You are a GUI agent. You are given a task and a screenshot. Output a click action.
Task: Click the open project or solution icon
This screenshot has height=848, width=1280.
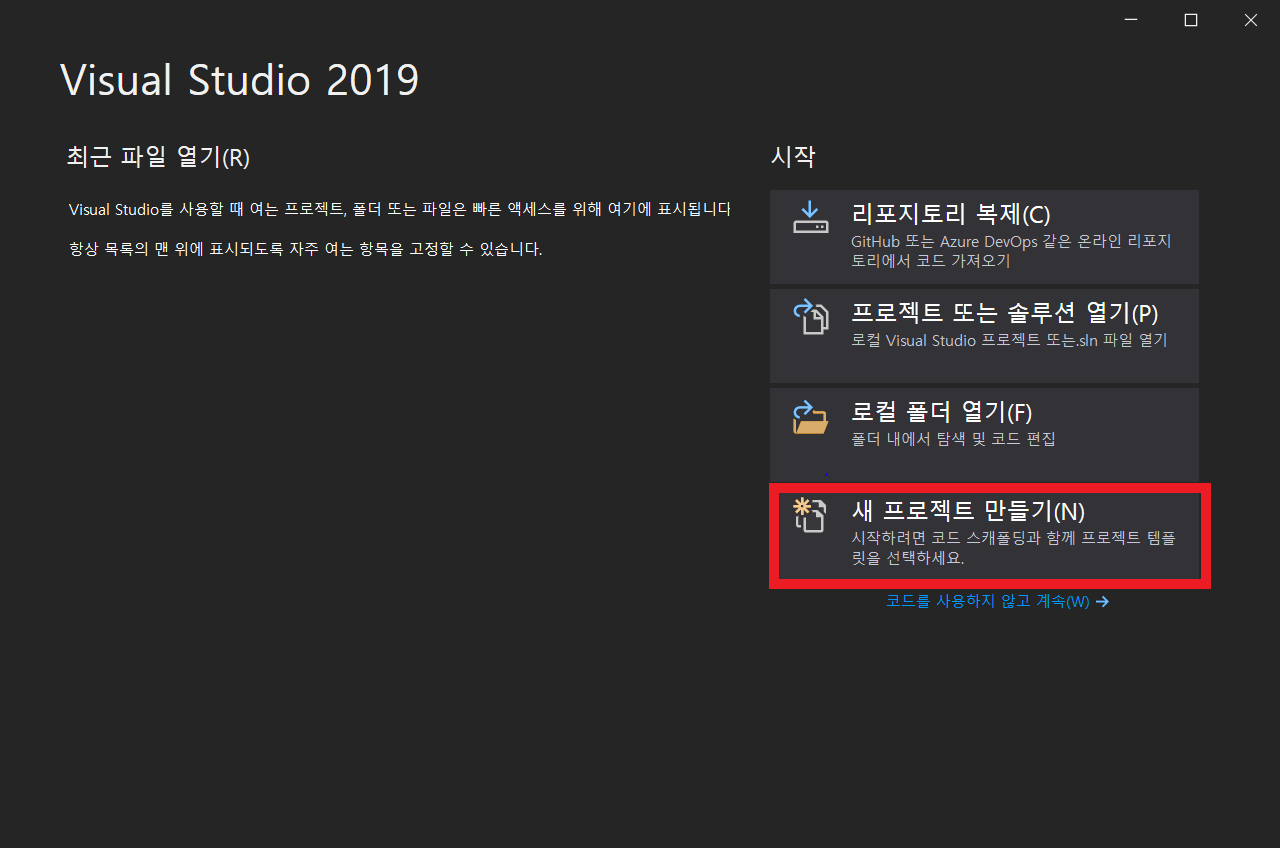click(811, 316)
